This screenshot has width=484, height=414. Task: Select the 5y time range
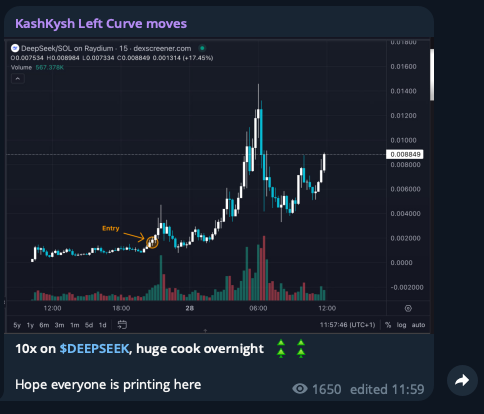17,325
